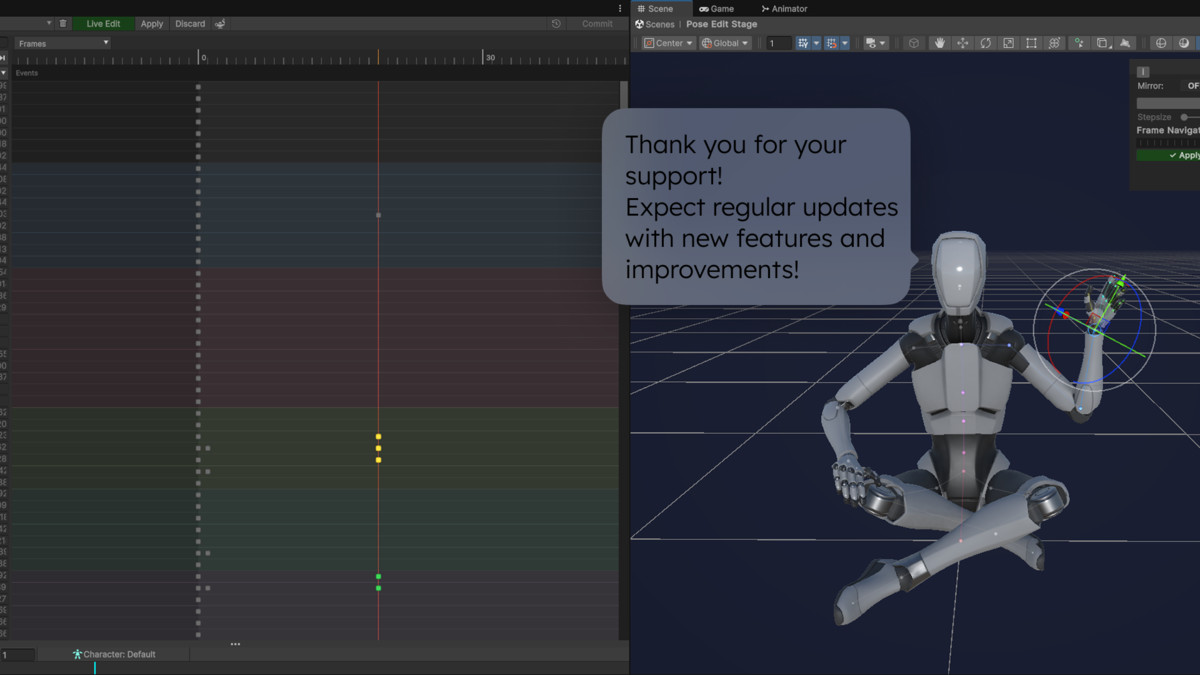The width and height of the screenshot is (1200, 675).
Task: Select the Rotate tool in Scene toolbar
Action: [985, 43]
